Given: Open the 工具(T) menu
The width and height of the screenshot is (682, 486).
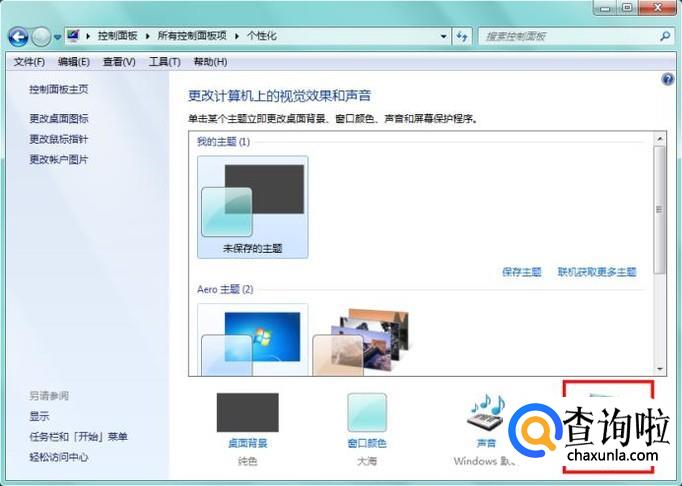Looking at the screenshot, I should click(x=164, y=62).
